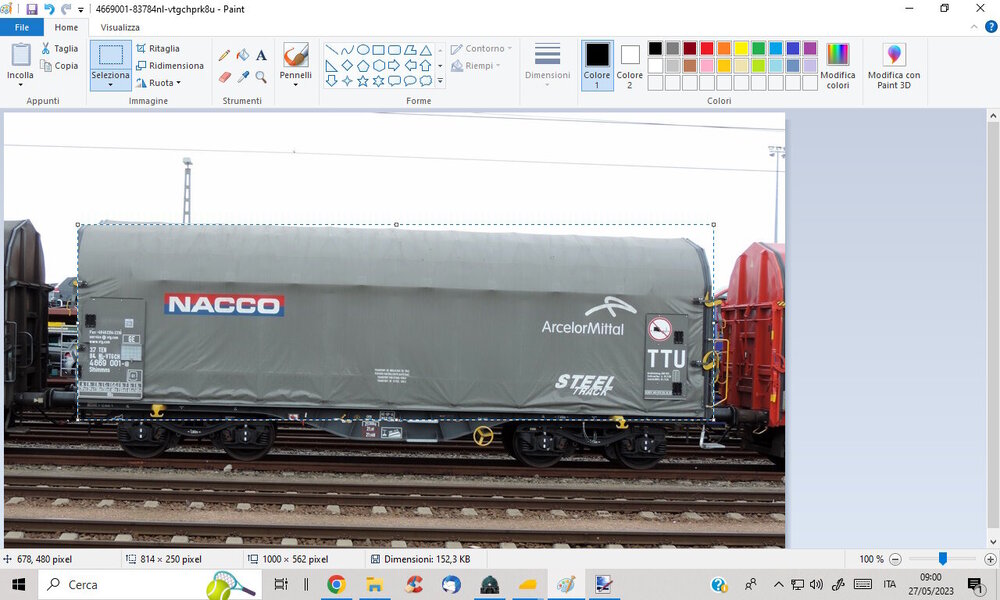Image resolution: width=1000 pixels, height=600 pixels.
Task: Click the zoom in plus button
Action: 990,559
